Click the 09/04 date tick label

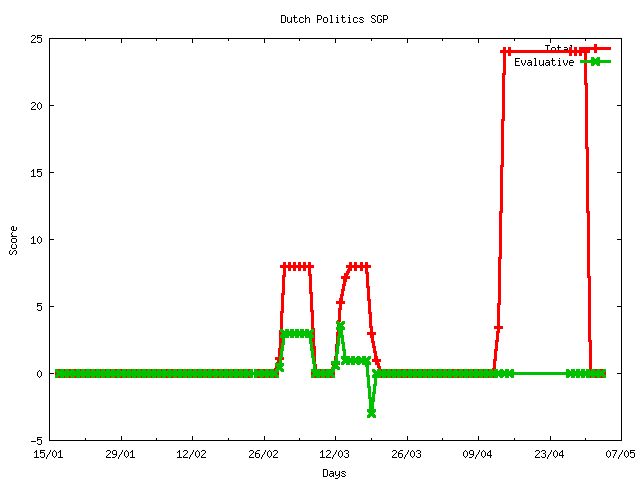point(478,454)
